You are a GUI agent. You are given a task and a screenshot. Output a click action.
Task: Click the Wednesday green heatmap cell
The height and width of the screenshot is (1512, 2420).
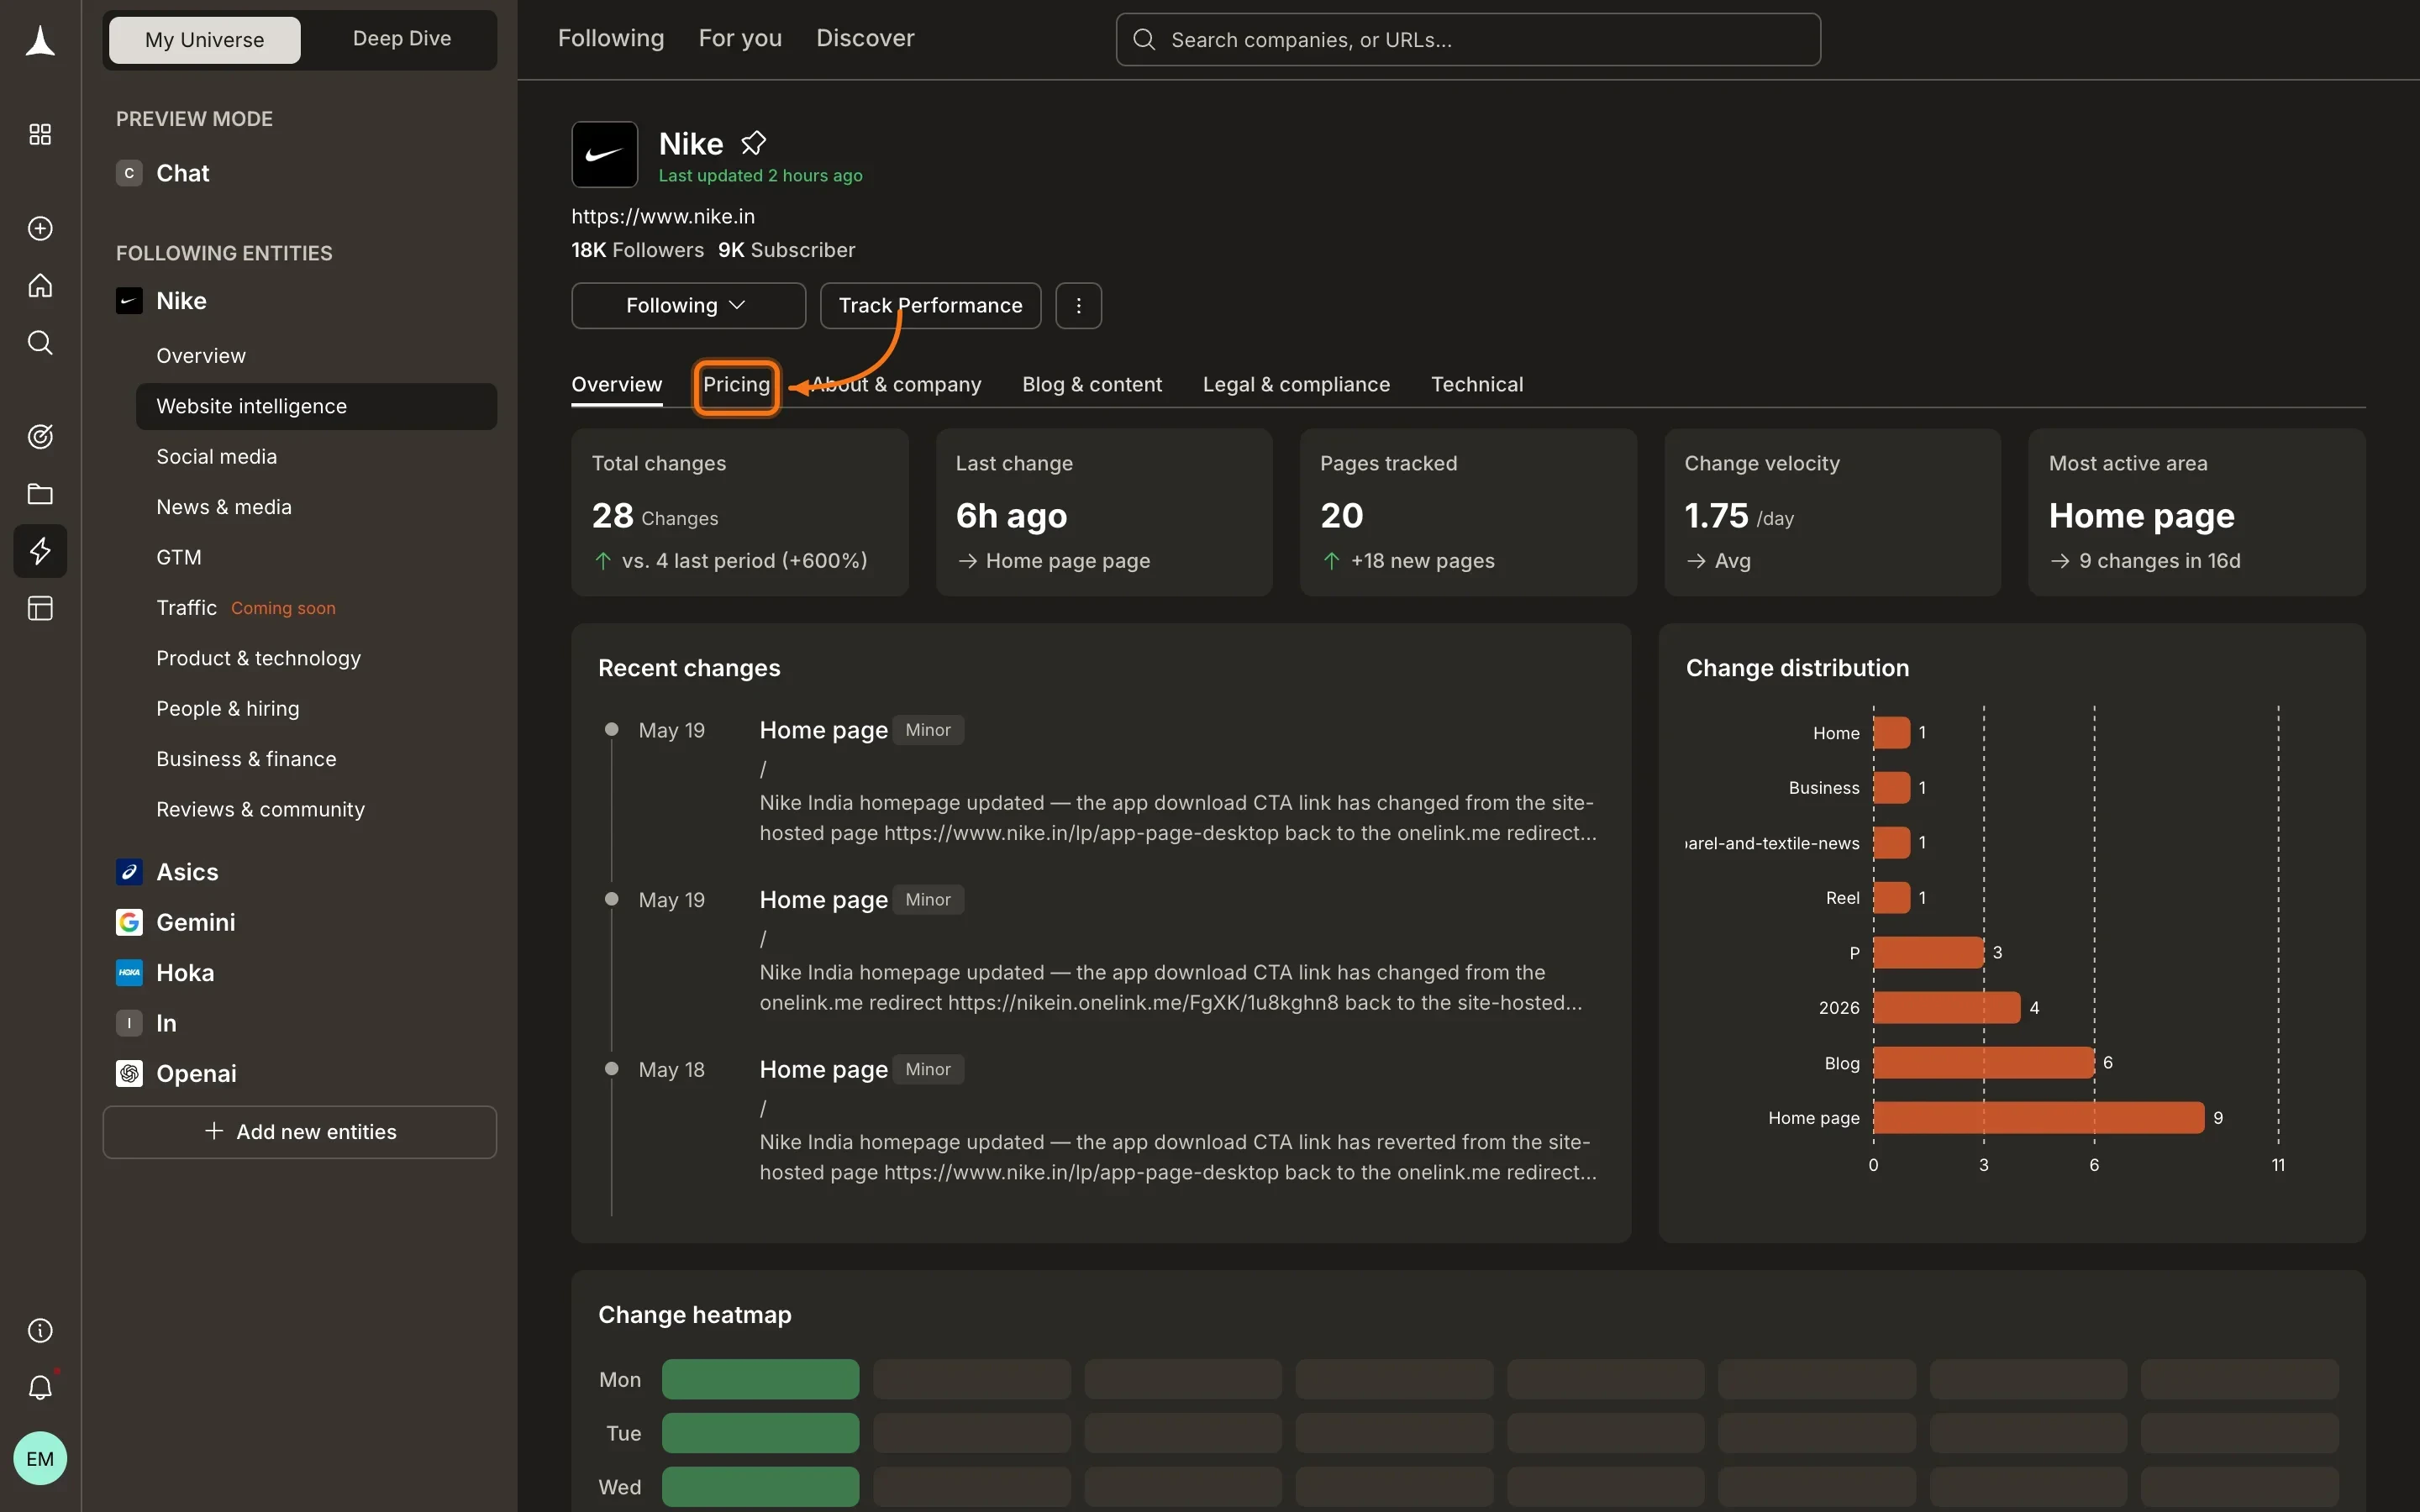pos(760,1488)
